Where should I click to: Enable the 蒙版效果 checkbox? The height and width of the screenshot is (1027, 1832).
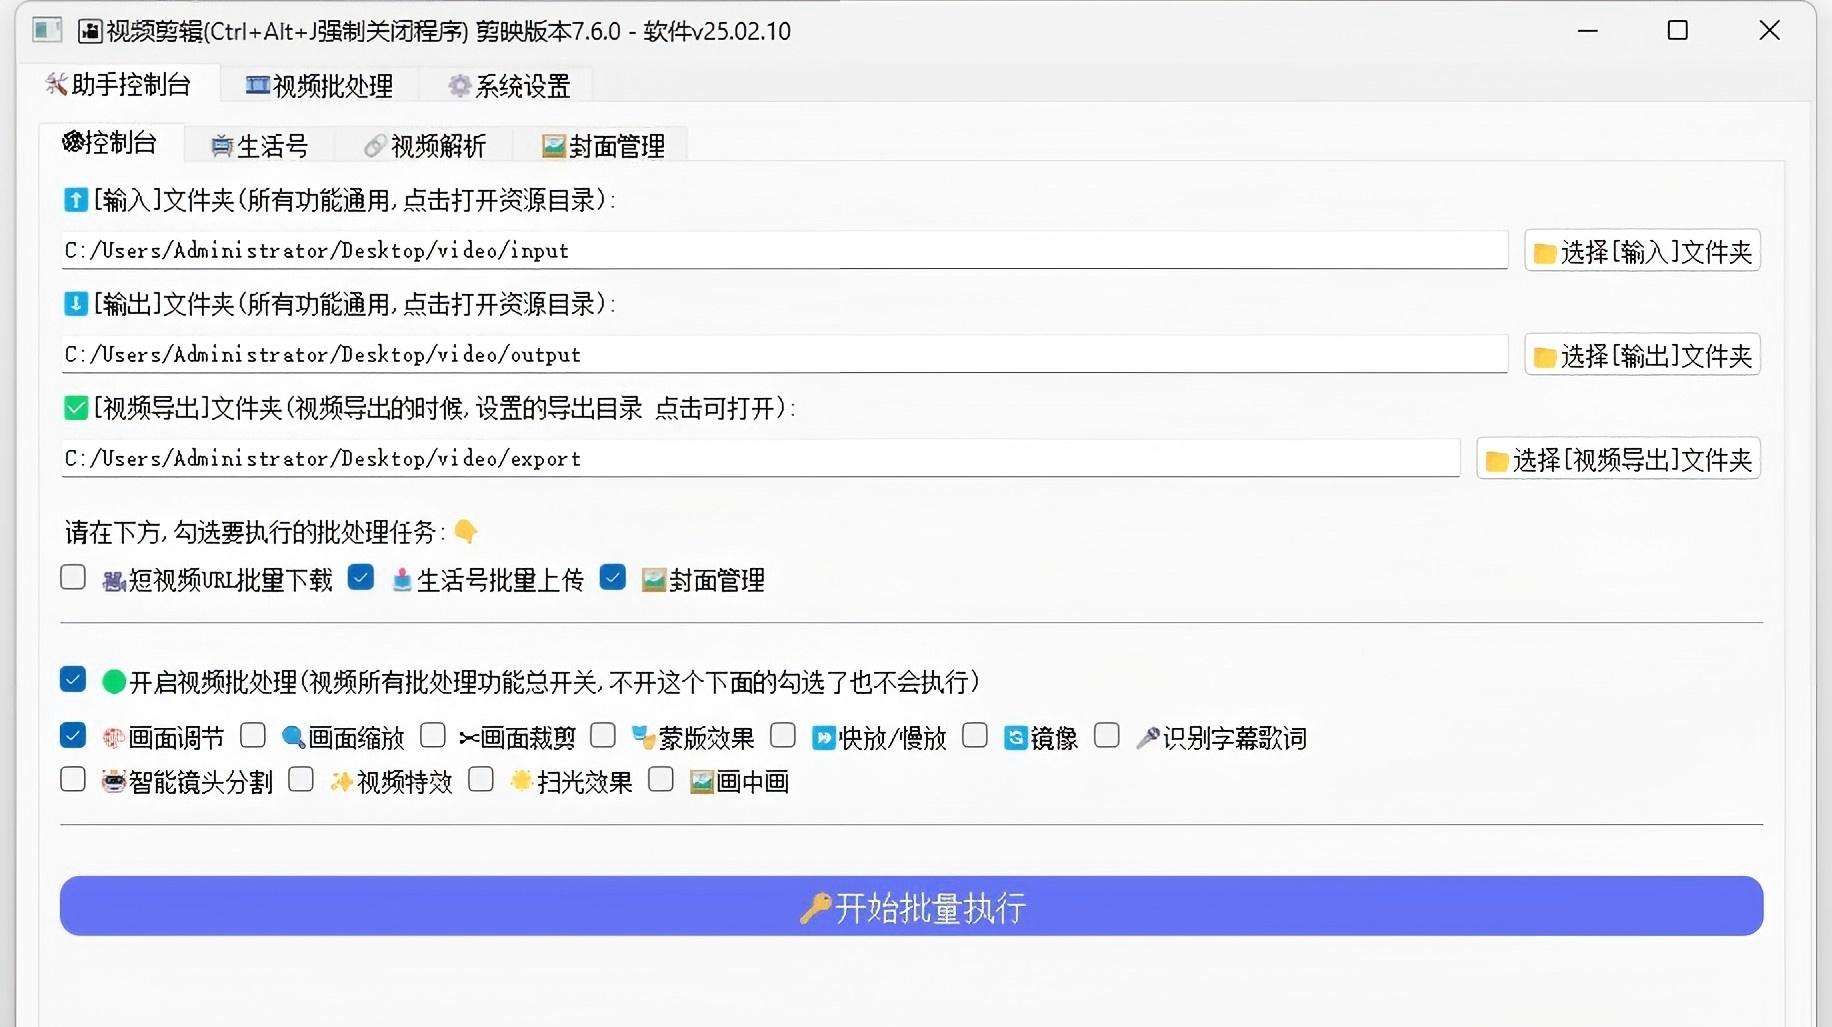603,735
